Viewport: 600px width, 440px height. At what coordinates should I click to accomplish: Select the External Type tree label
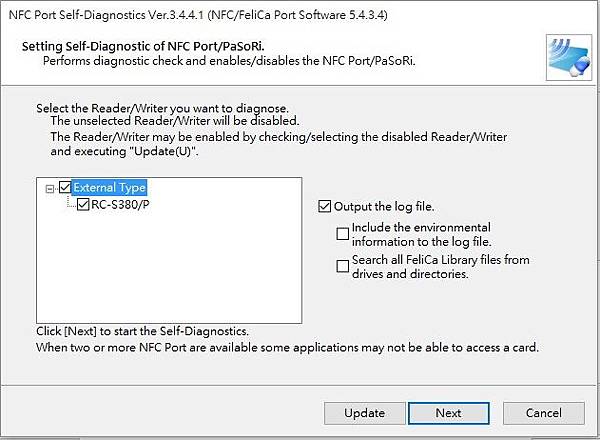(109, 188)
